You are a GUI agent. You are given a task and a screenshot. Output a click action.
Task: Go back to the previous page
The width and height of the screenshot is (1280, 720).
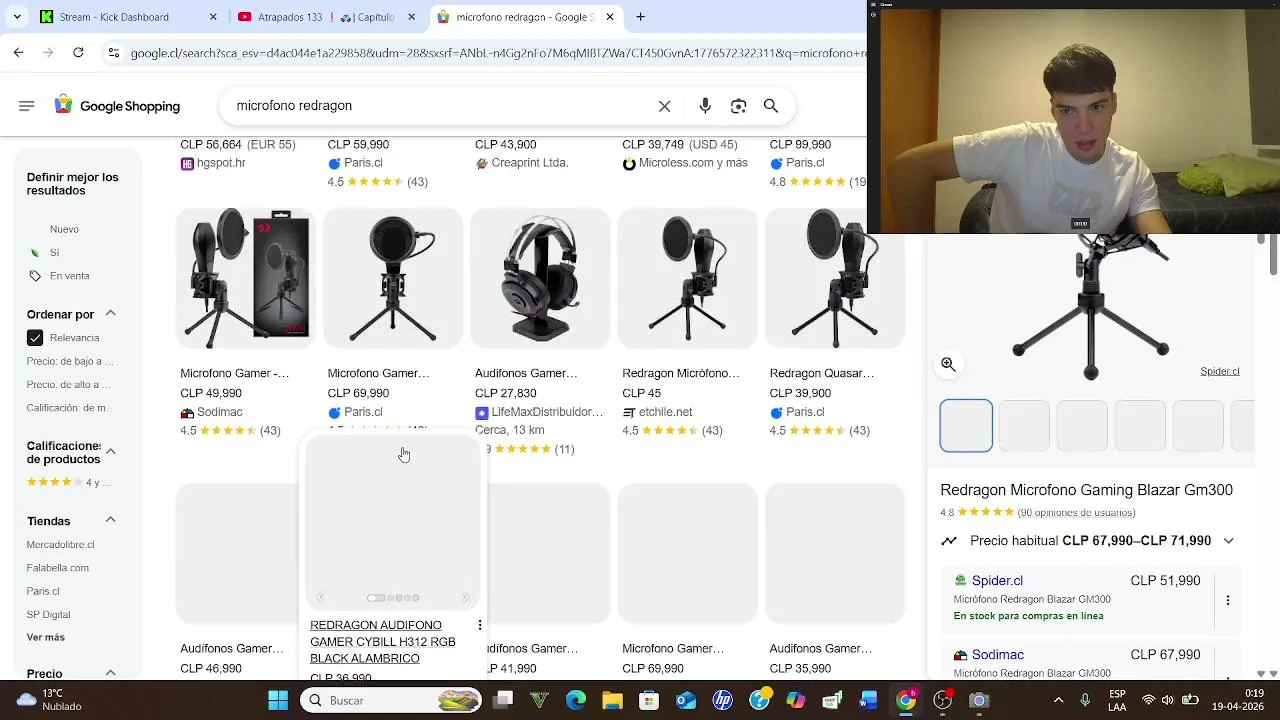coord(18,53)
